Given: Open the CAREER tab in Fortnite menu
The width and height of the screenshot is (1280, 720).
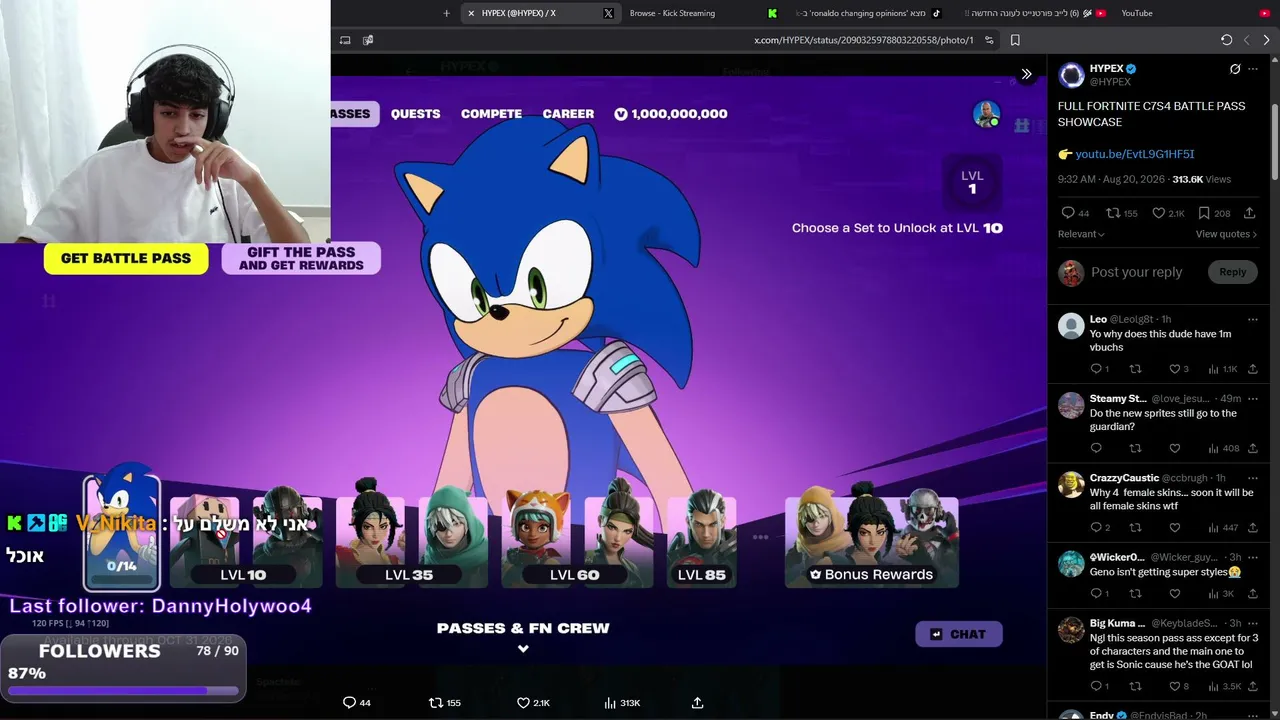Looking at the screenshot, I should coord(568,114).
